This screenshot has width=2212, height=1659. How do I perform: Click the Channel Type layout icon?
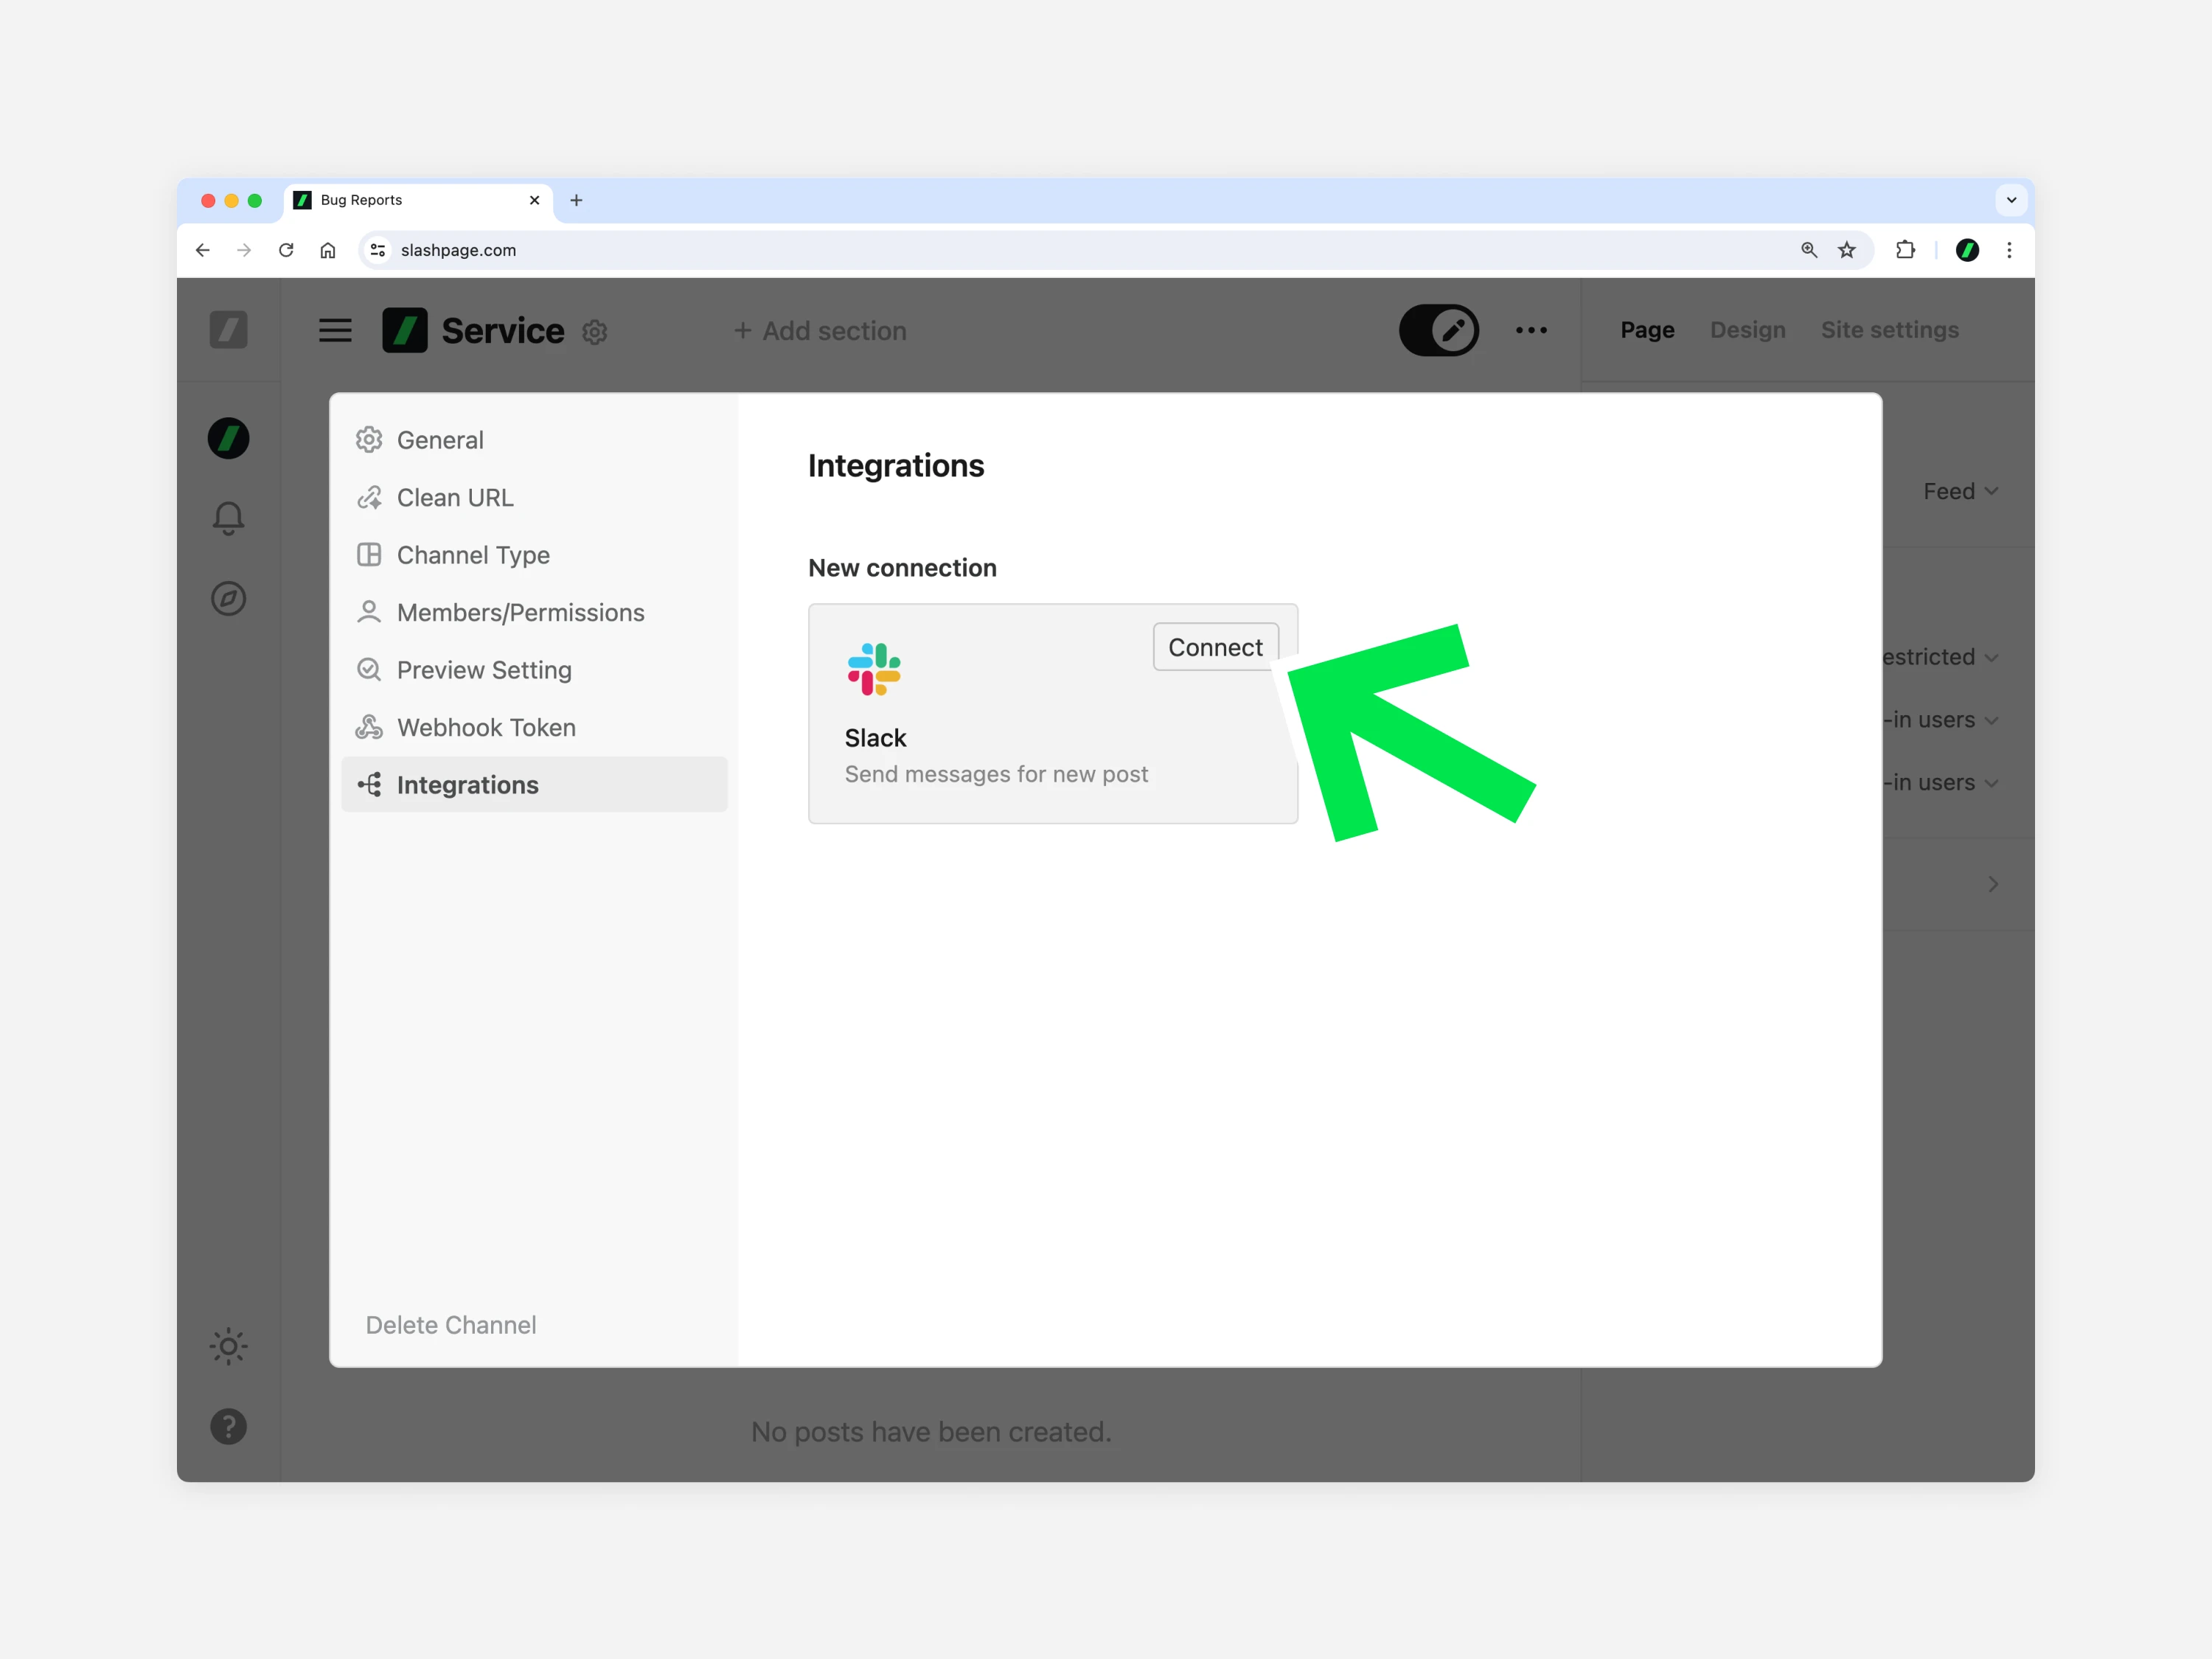tap(369, 555)
